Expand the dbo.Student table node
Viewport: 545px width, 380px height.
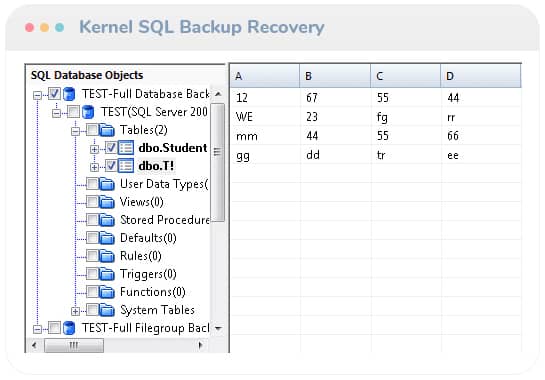94,149
